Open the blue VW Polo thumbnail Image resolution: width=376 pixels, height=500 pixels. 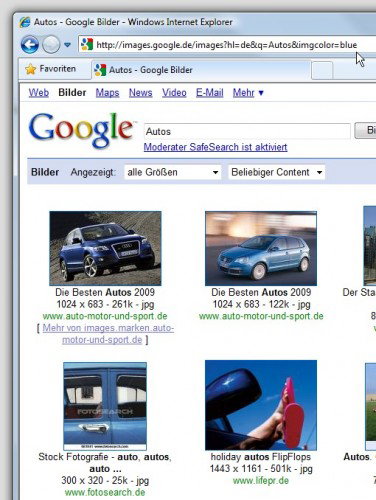261,248
